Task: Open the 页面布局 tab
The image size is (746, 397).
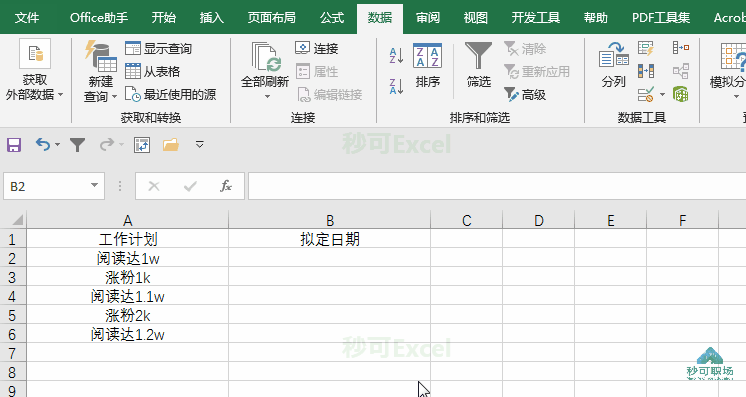Action: (x=272, y=18)
